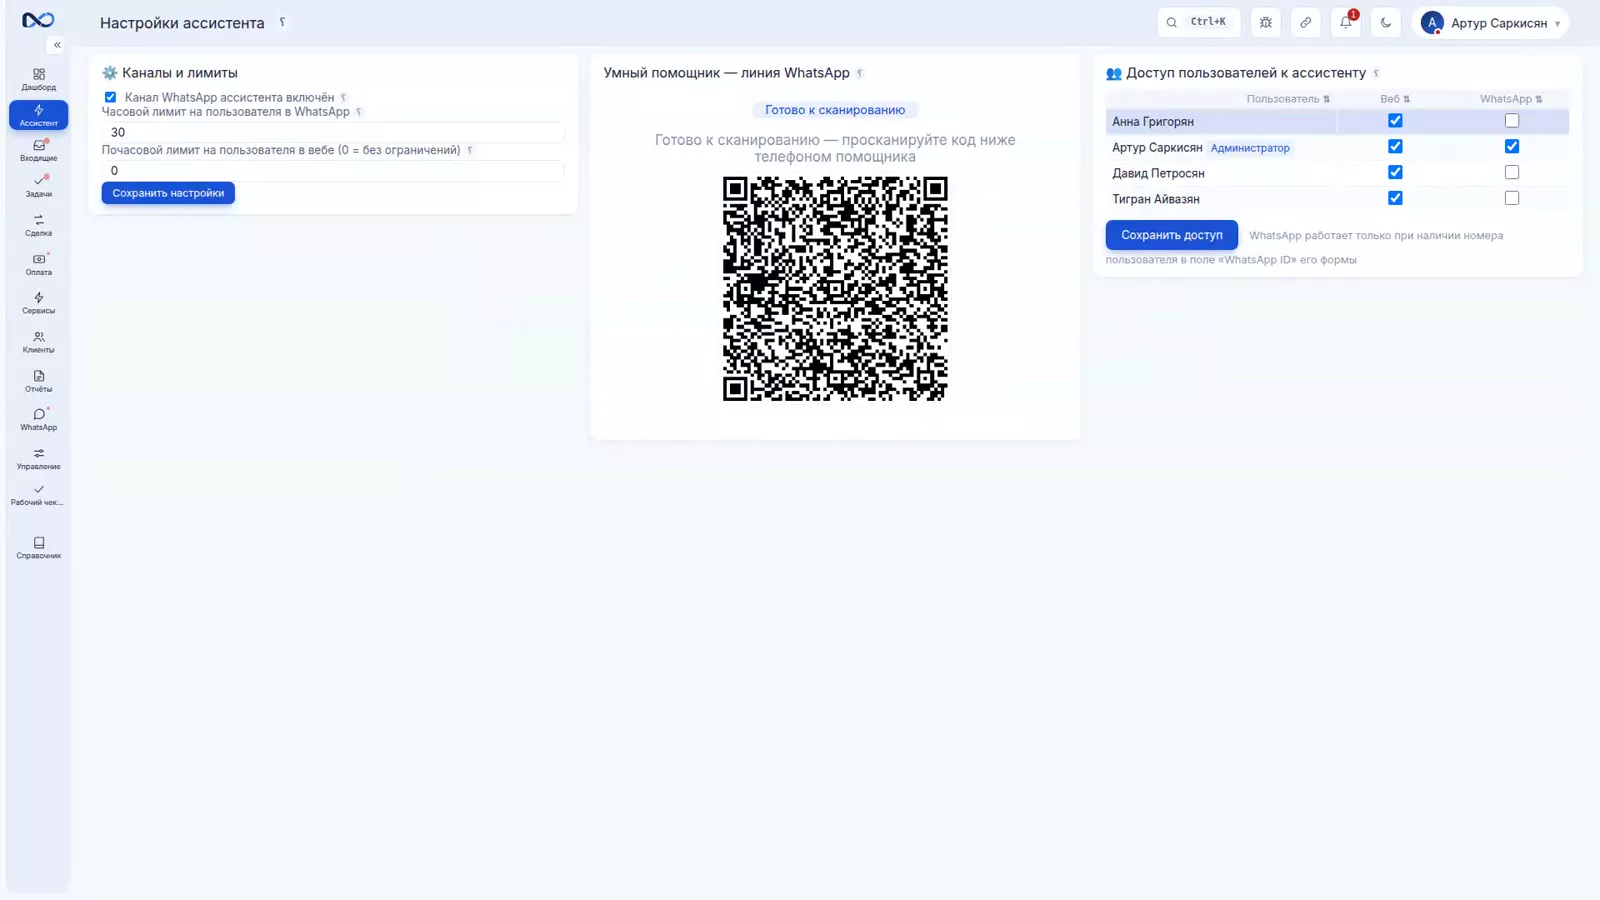Select the Тигран Айвазян row name
This screenshot has width=1600, height=900.
pos(1156,200)
